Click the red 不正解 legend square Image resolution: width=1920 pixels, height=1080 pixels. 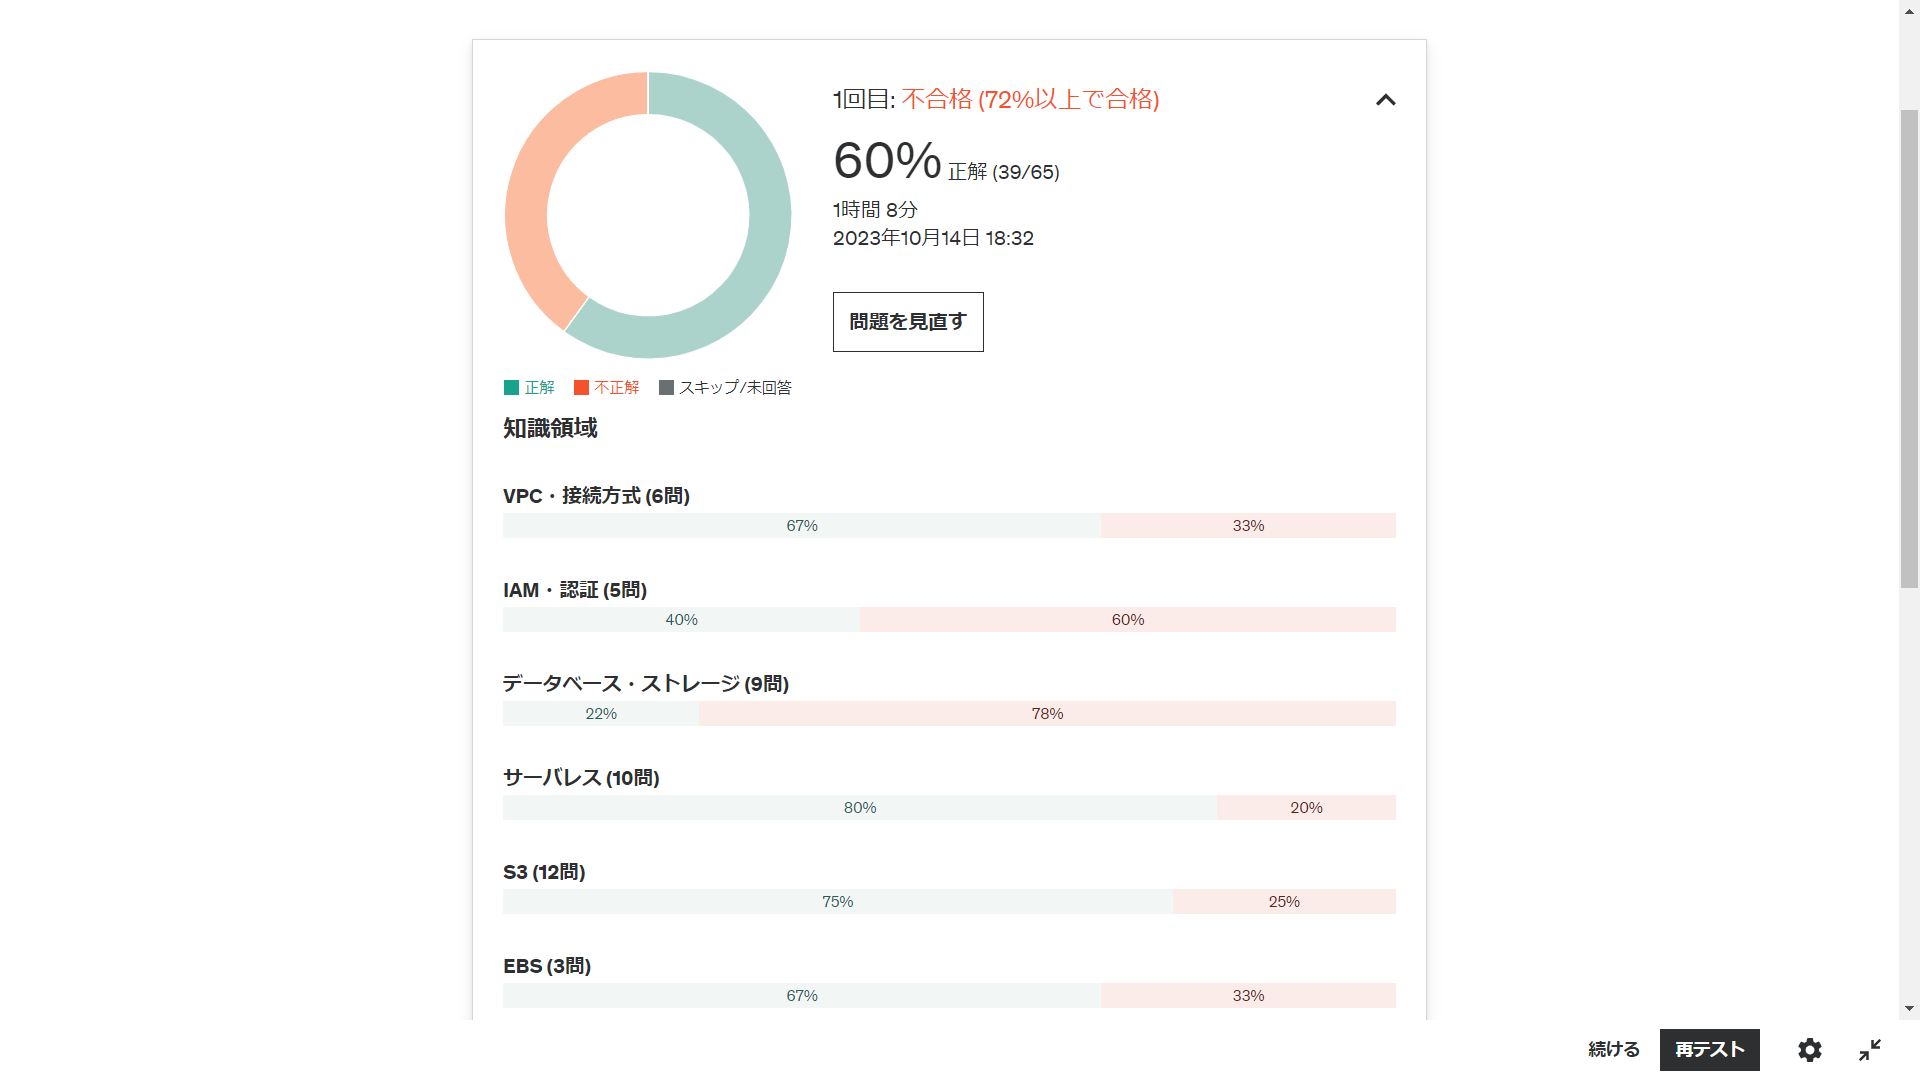pyautogui.click(x=581, y=387)
